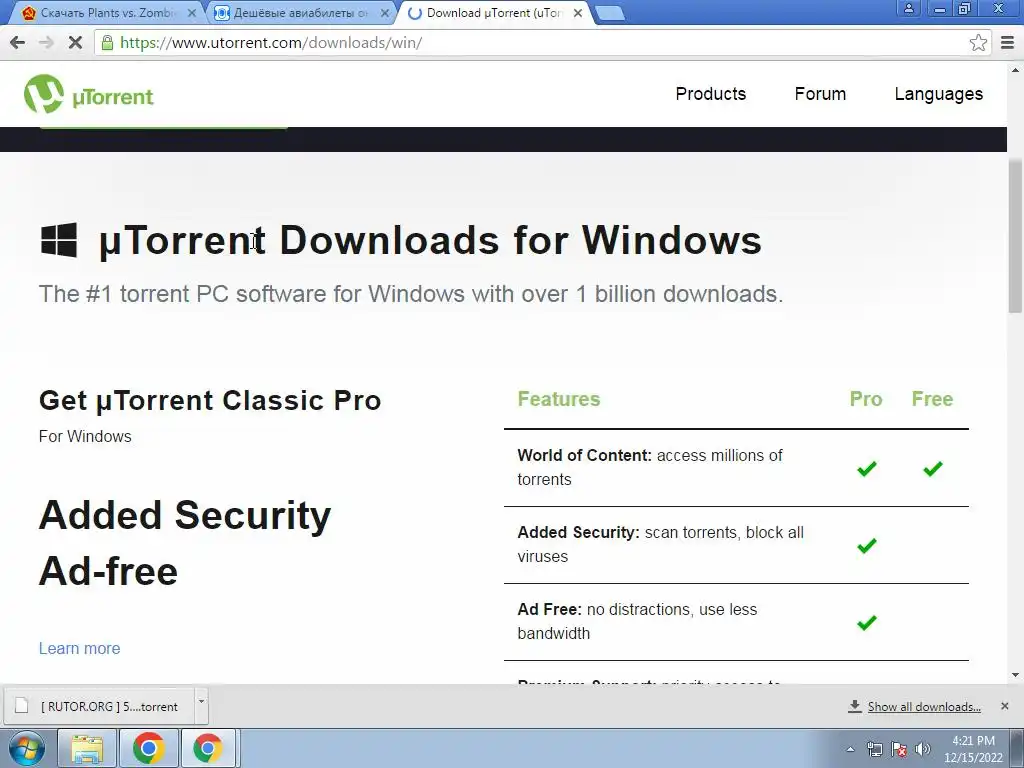Screen dimensions: 1024x768
Task: Click the '#1 torrent PC software' tagline
Action: (x=411, y=294)
